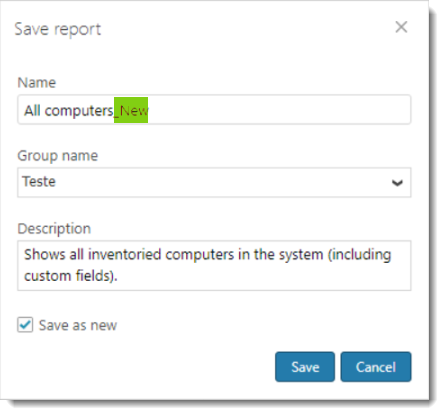Open the Group name dropdown
Screen dimensions: 444x415
click(x=214, y=182)
